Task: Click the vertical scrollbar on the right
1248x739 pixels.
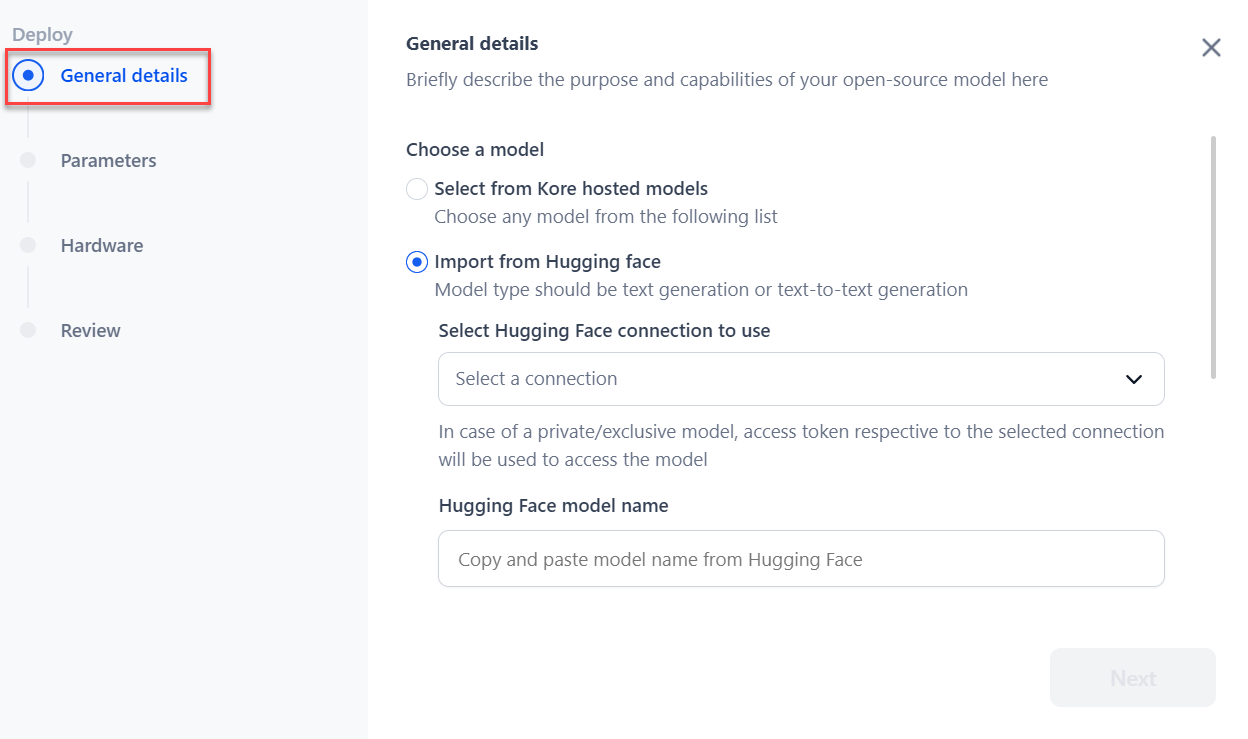Action: click(1214, 258)
